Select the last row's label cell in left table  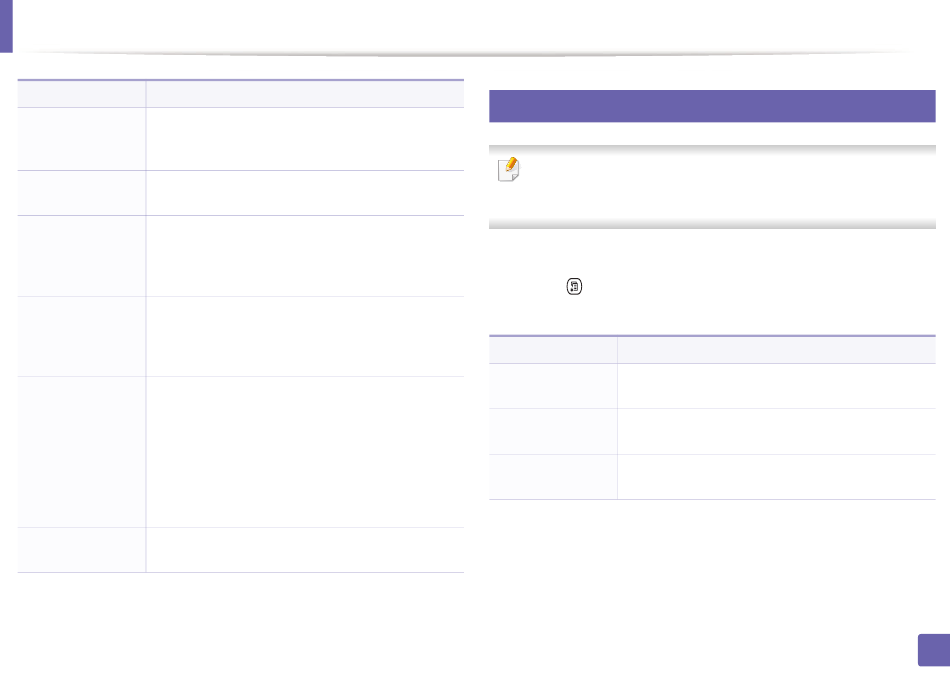point(81,550)
